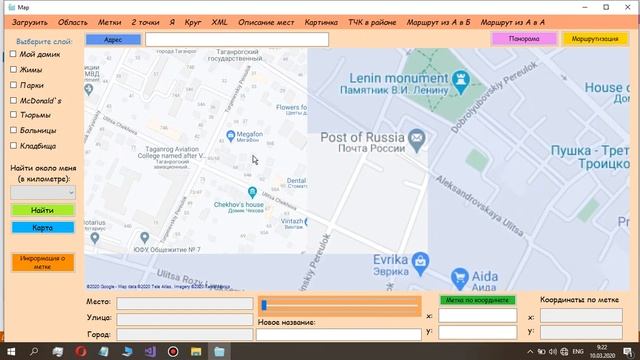Click the yellow Маршрутизация button
This screenshot has width=640, height=360.
pos(595,39)
